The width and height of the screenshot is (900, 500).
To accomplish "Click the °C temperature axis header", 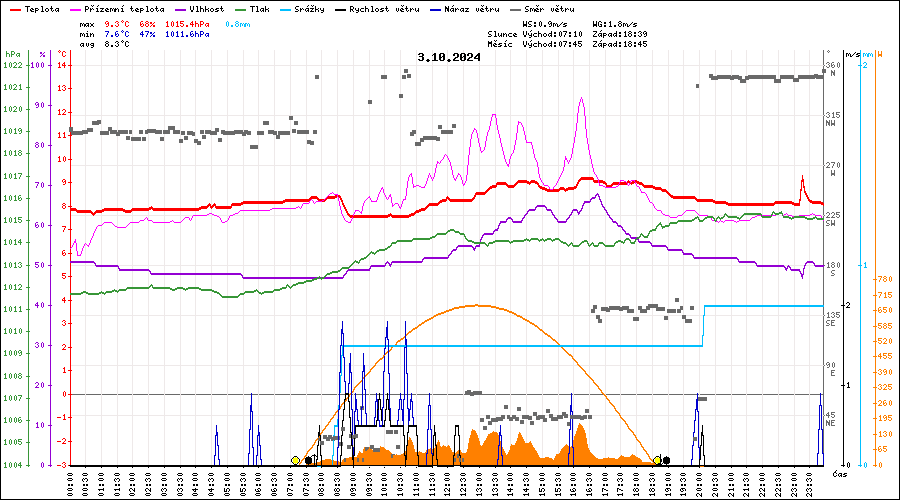I will [62, 54].
